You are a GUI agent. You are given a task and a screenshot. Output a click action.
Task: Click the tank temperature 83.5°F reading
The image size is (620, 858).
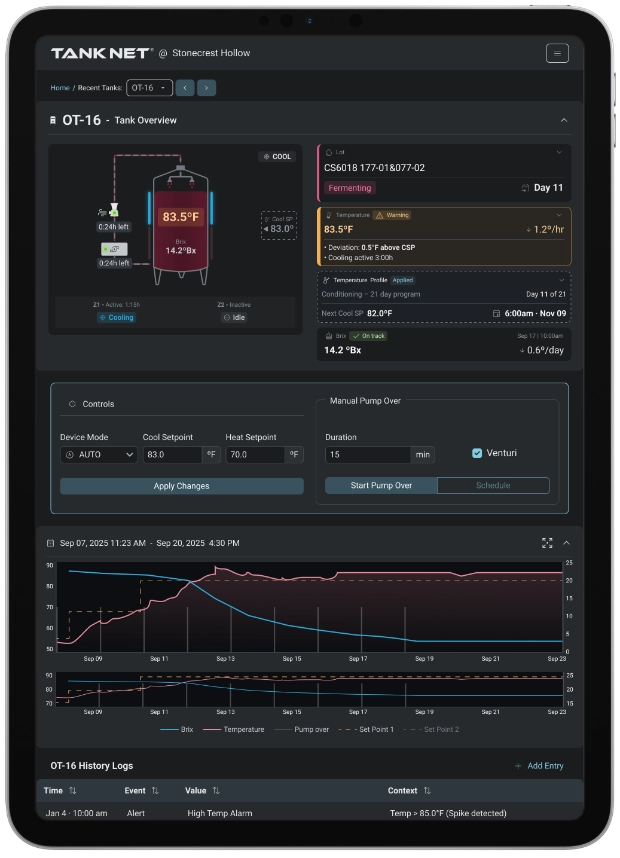(181, 217)
